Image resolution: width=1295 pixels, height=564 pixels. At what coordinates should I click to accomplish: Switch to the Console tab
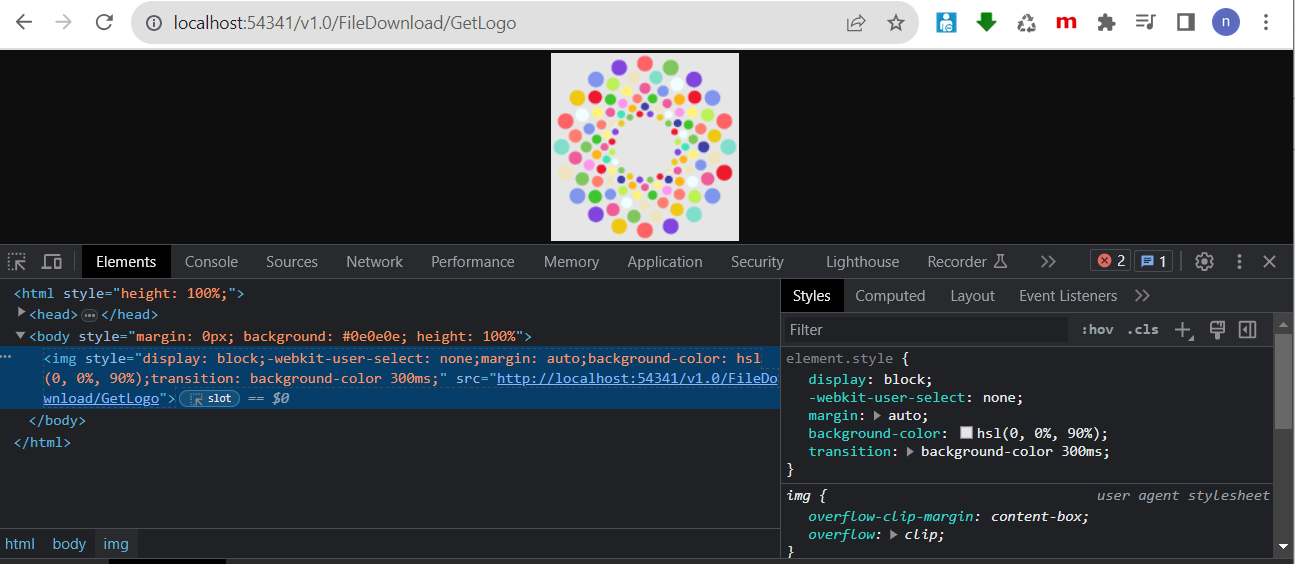(x=211, y=262)
